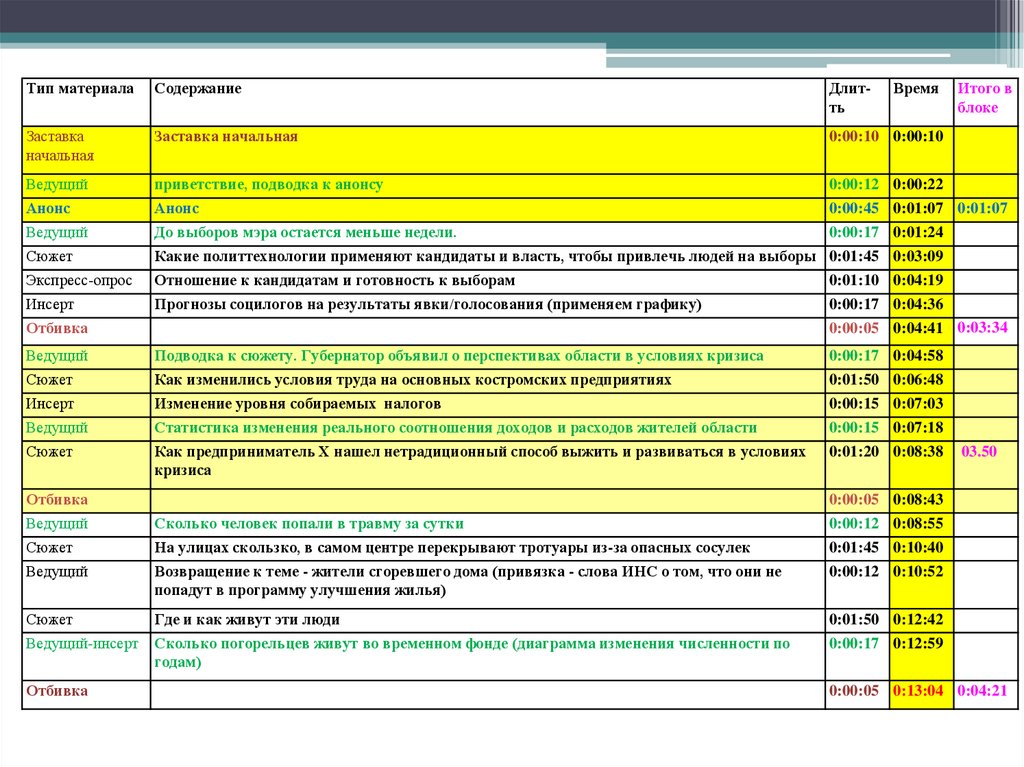Click the duration '0:01:10' cell
1024x767 pixels.
854,281
